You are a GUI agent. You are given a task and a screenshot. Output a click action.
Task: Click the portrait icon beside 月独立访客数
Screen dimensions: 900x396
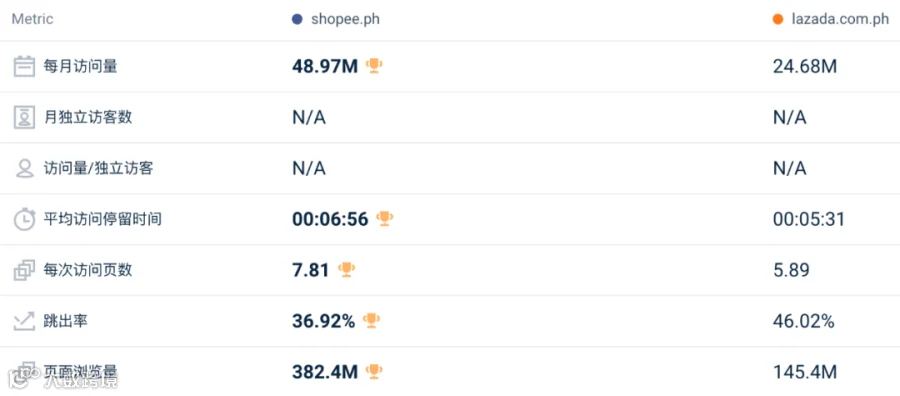[24, 118]
